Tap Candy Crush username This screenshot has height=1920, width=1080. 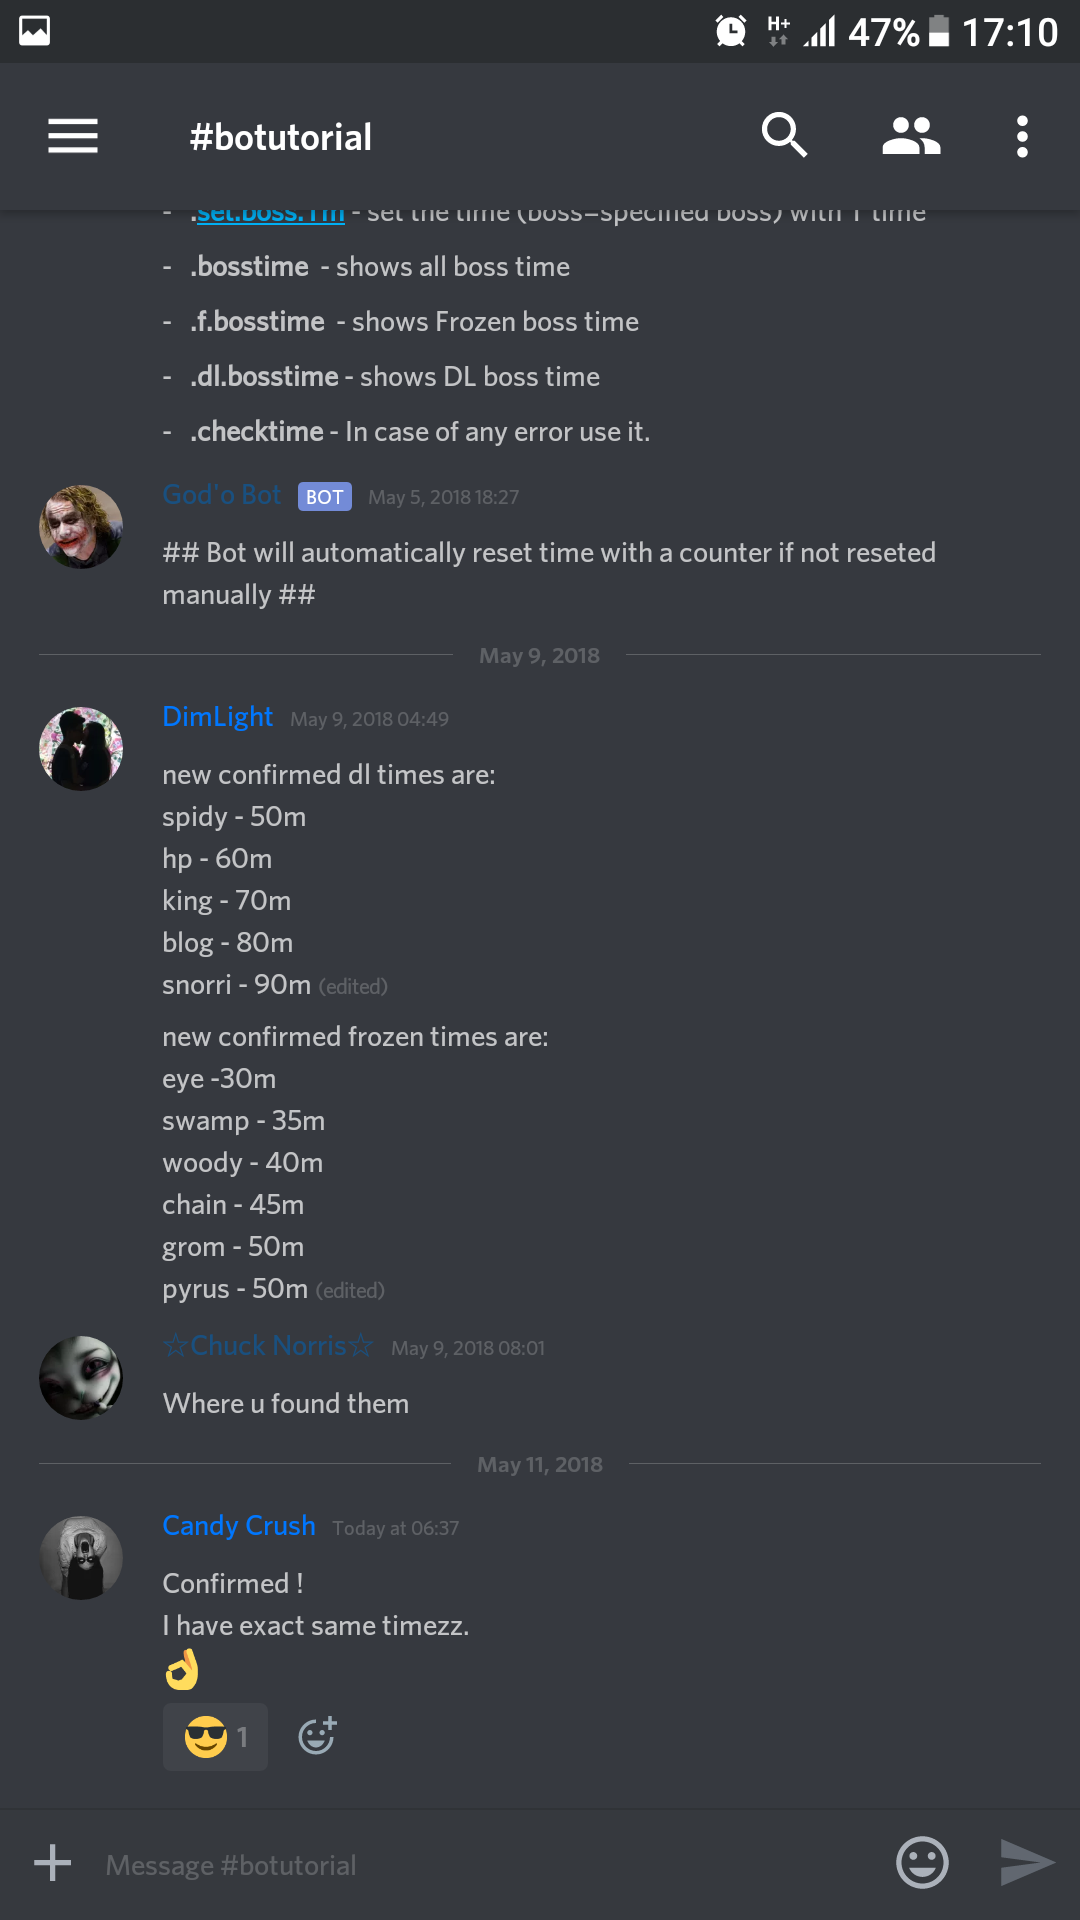[239, 1526]
